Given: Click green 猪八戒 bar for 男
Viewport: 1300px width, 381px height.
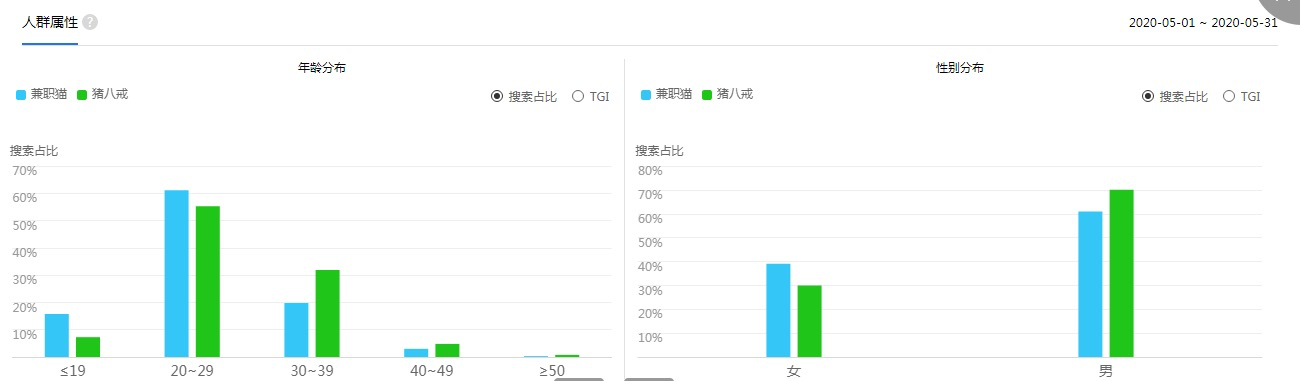Looking at the screenshot, I should (1121, 273).
